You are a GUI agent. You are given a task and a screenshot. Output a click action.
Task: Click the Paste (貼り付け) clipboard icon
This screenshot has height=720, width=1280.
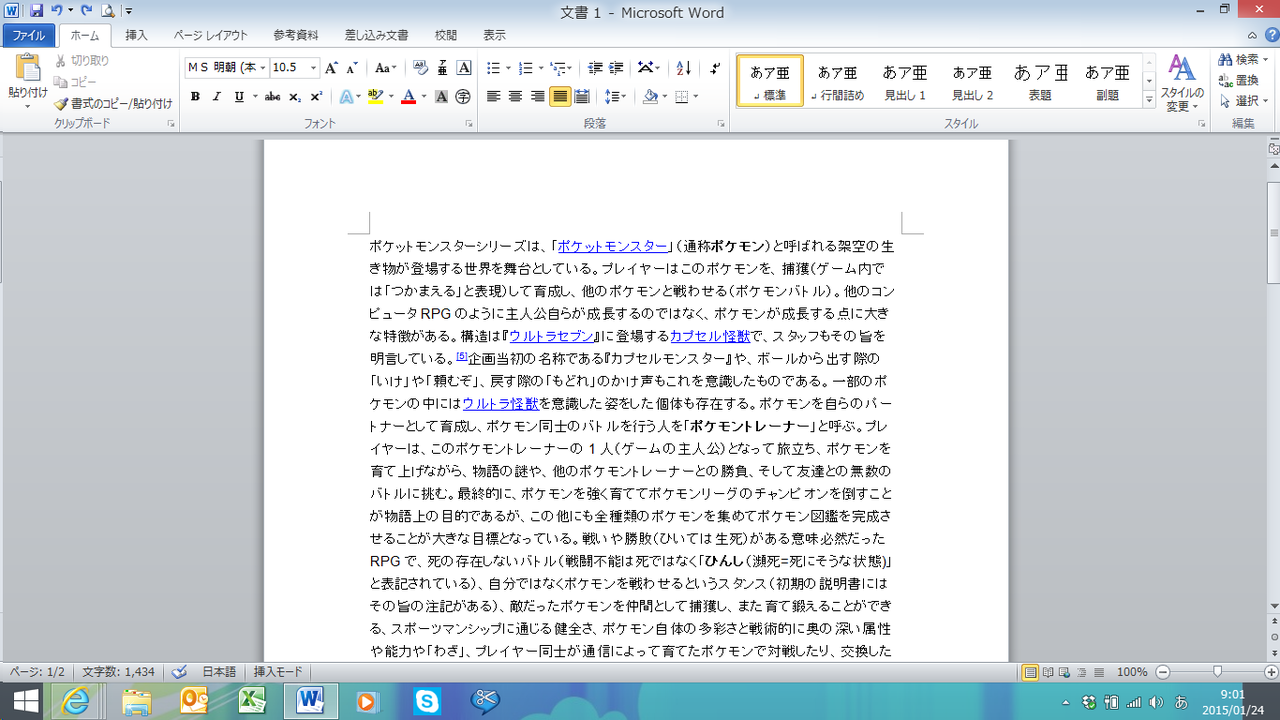[28, 68]
